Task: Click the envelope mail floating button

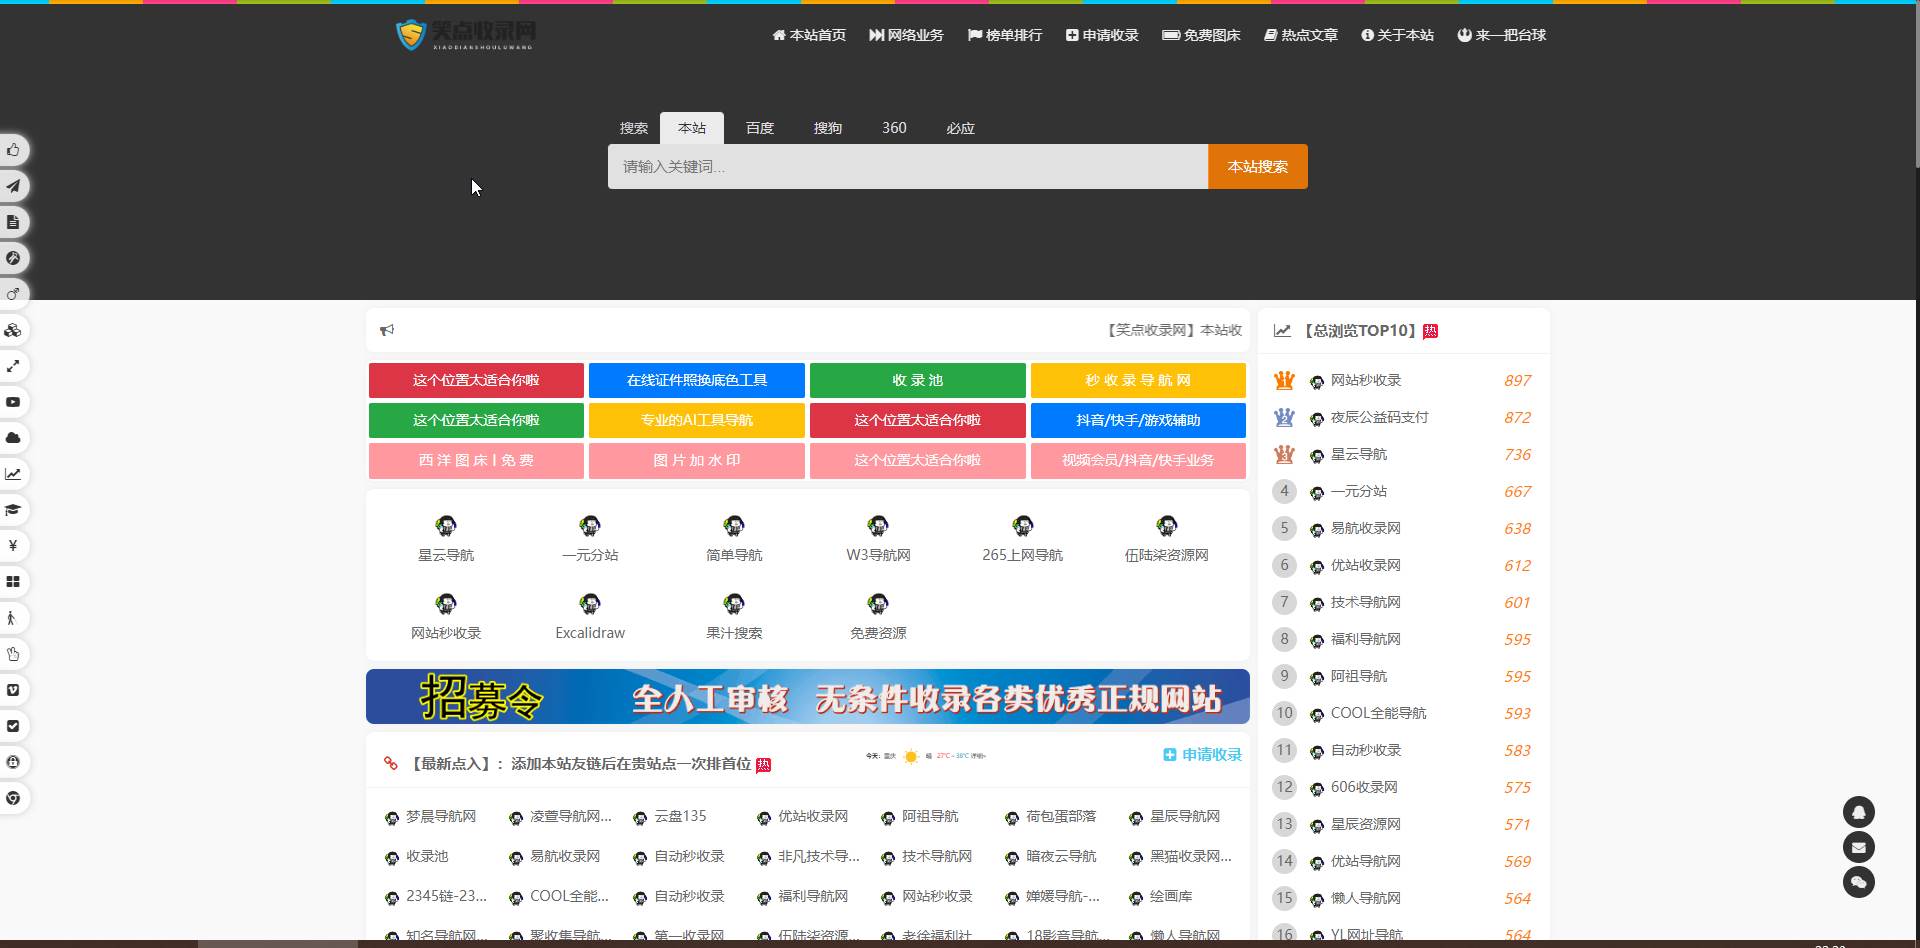Action: [x=1858, y=847]
